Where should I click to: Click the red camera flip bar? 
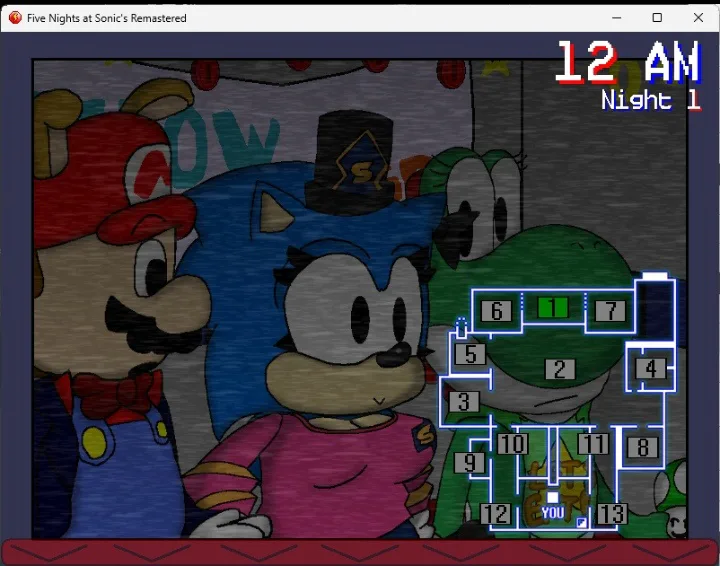pyautogui.click(x=360, y=552)
